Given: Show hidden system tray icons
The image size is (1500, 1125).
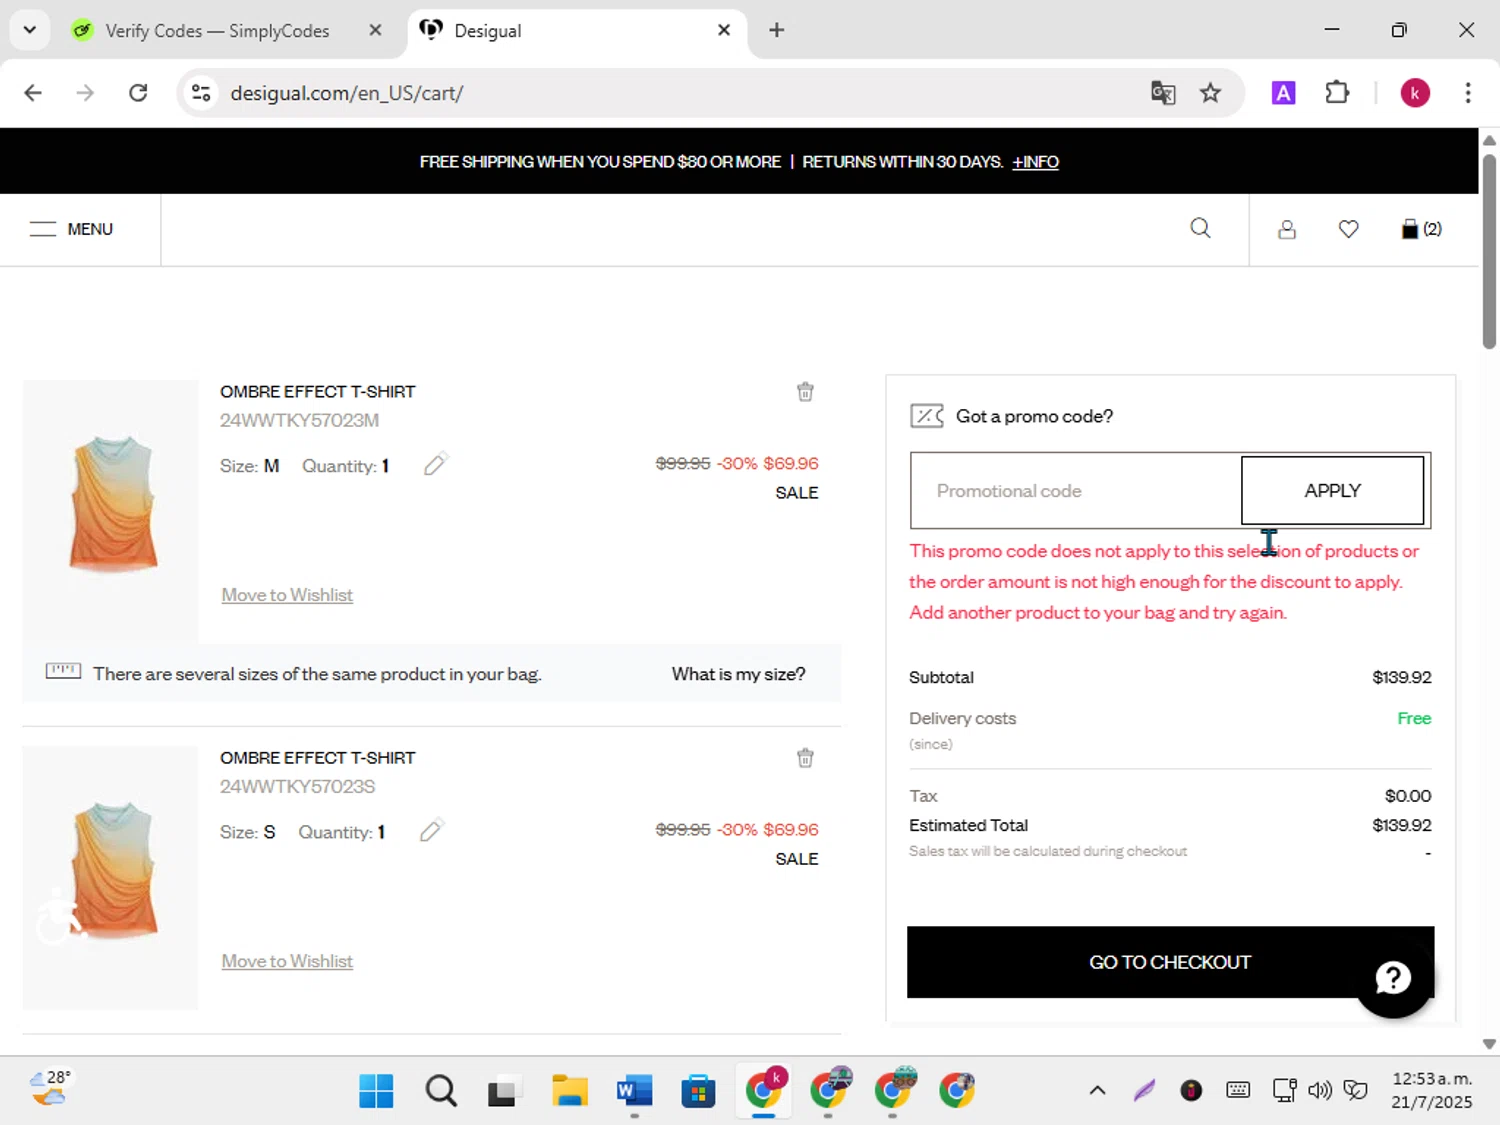Looking at the screenshot, I should pyautogui.click(x=1097, y=1090).
